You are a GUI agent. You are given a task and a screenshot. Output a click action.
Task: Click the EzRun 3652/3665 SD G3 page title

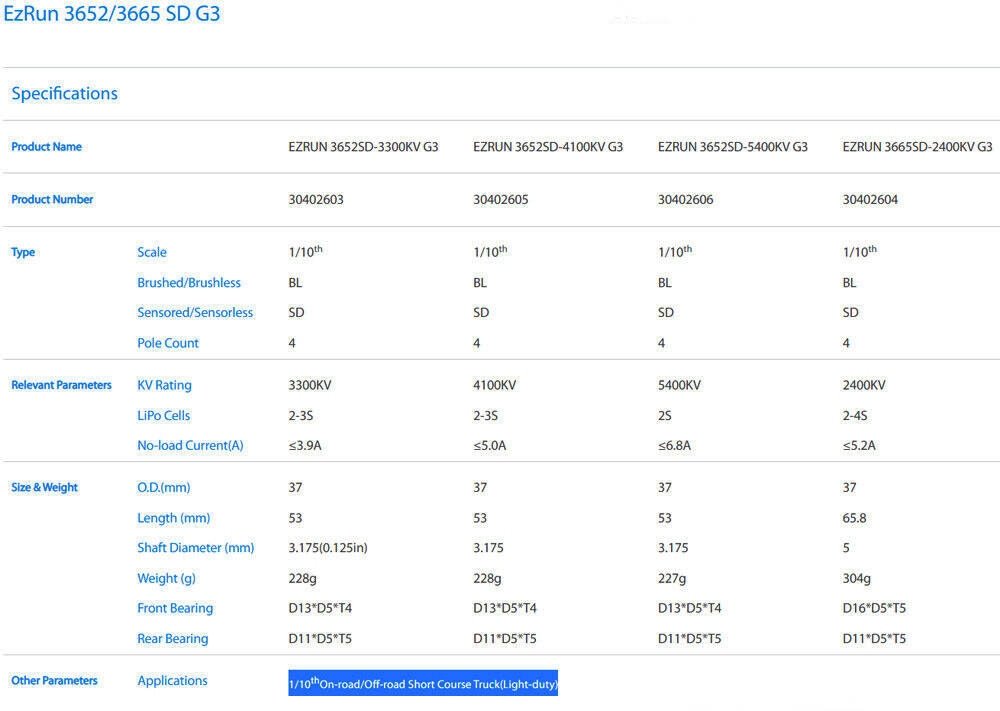point(111,15)
